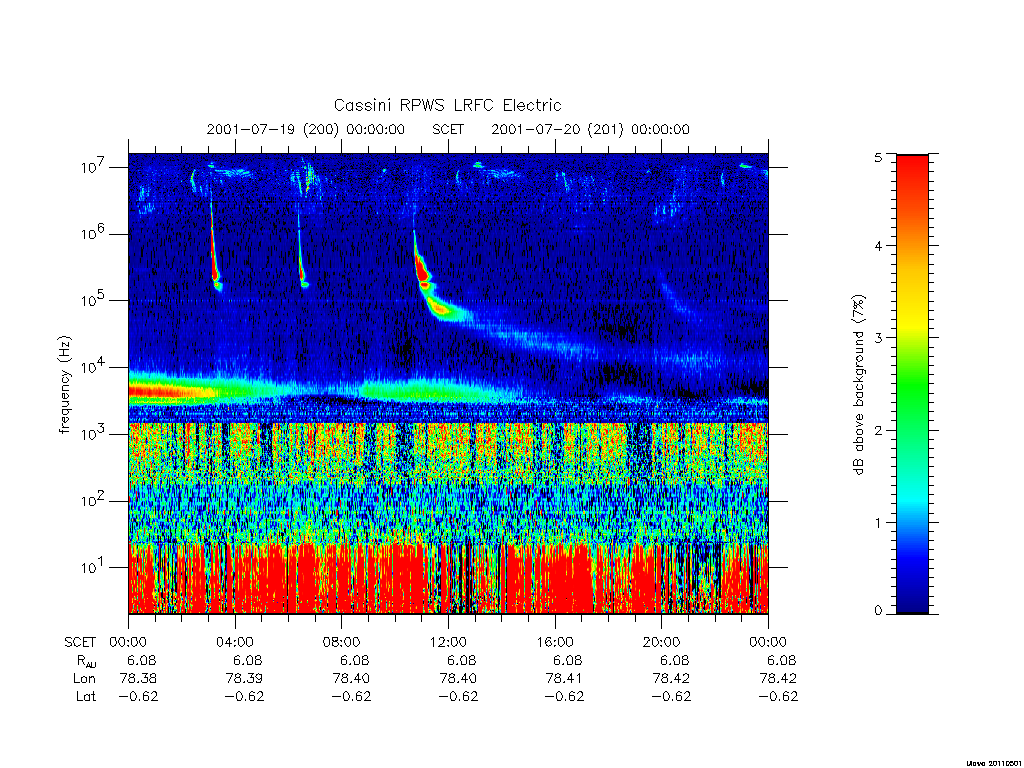The image size is (1024, 768).
Task: Click the "dB above background (7%)" label
Action: (859, 385)
